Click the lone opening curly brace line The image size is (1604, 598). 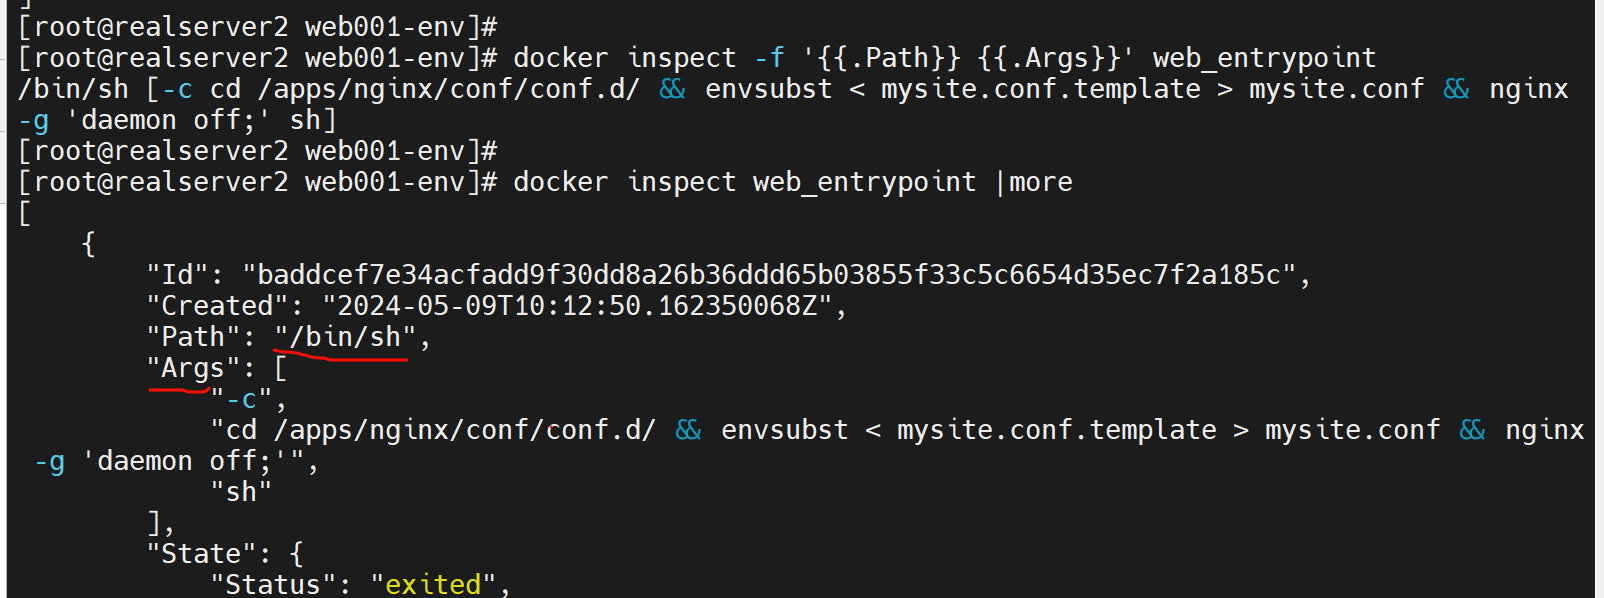tap(89, 244)
